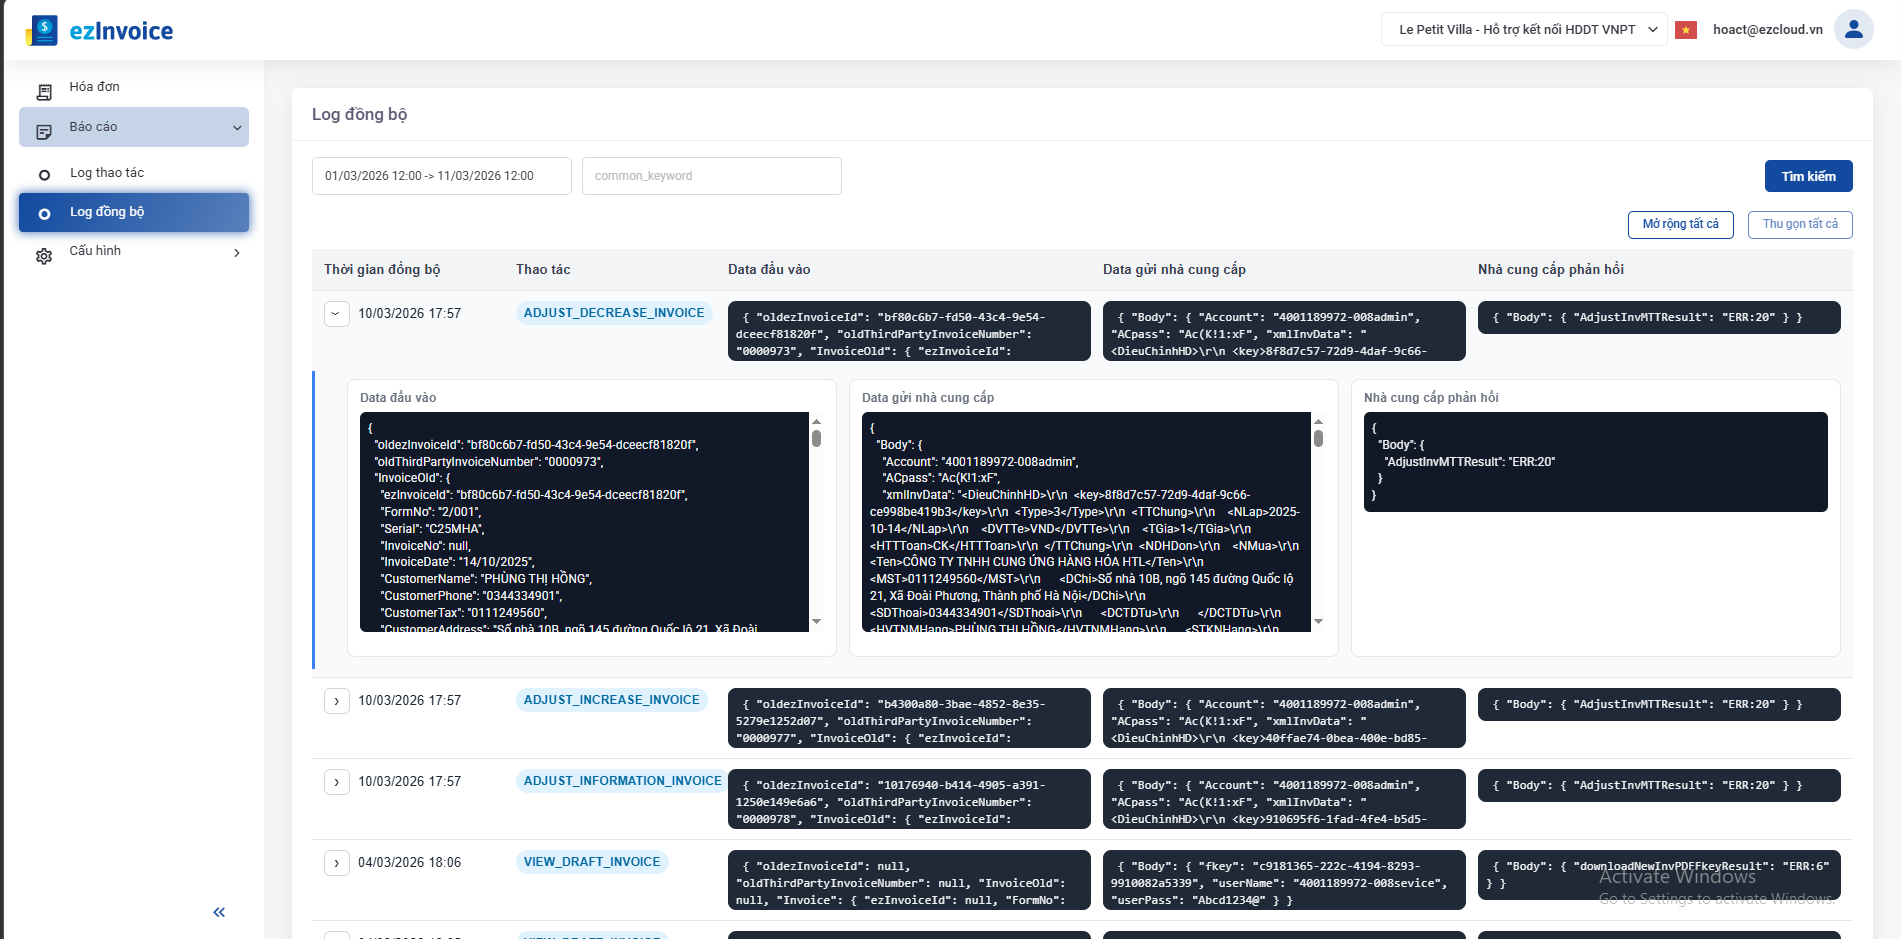Collapse sidebar with double-chevron icon
Screen dimensions: 1902x939
[x=219, y=912]
